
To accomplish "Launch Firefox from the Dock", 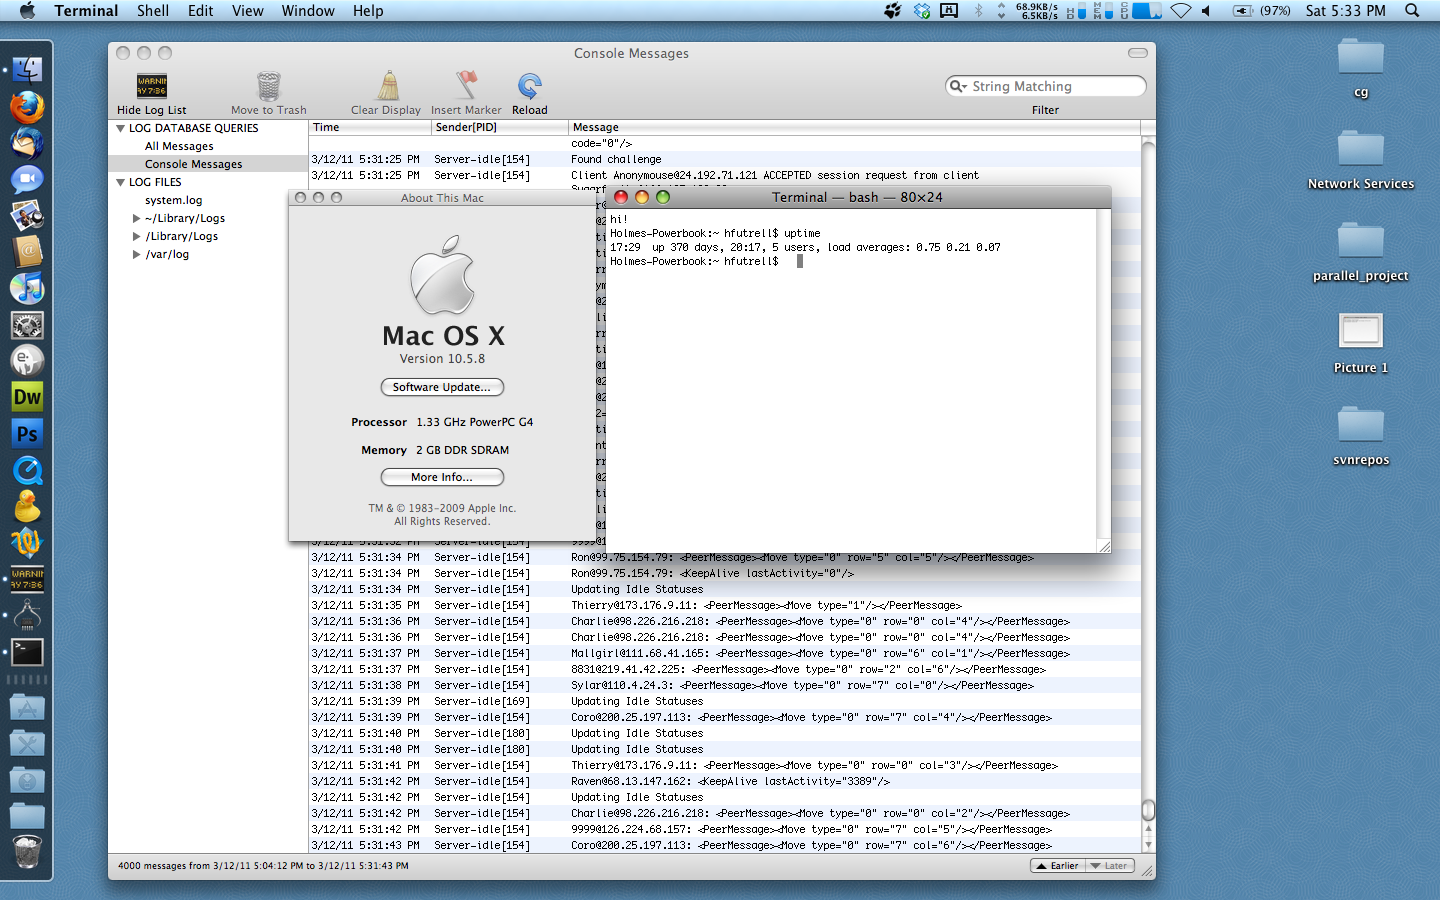I will pyautogui.click(x=27, y=107).
